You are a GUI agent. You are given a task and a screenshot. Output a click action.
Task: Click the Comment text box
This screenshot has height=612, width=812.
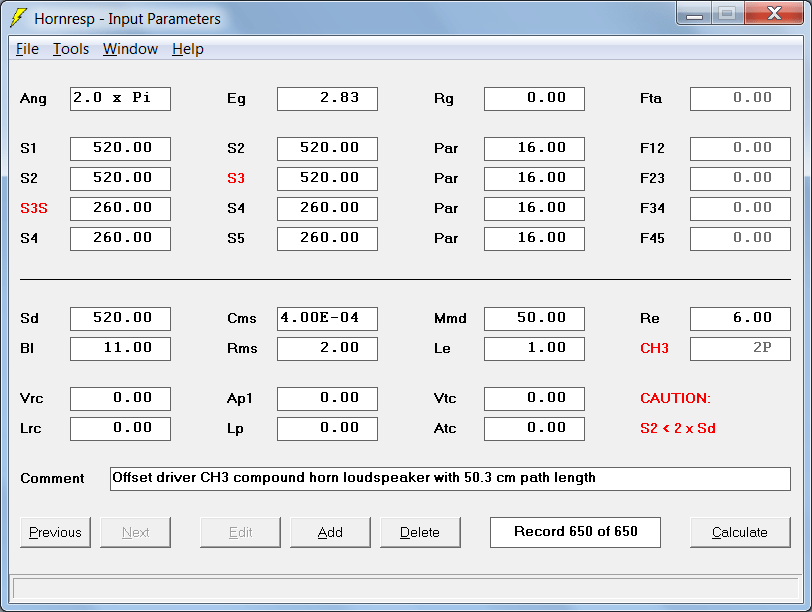[450, 478]
